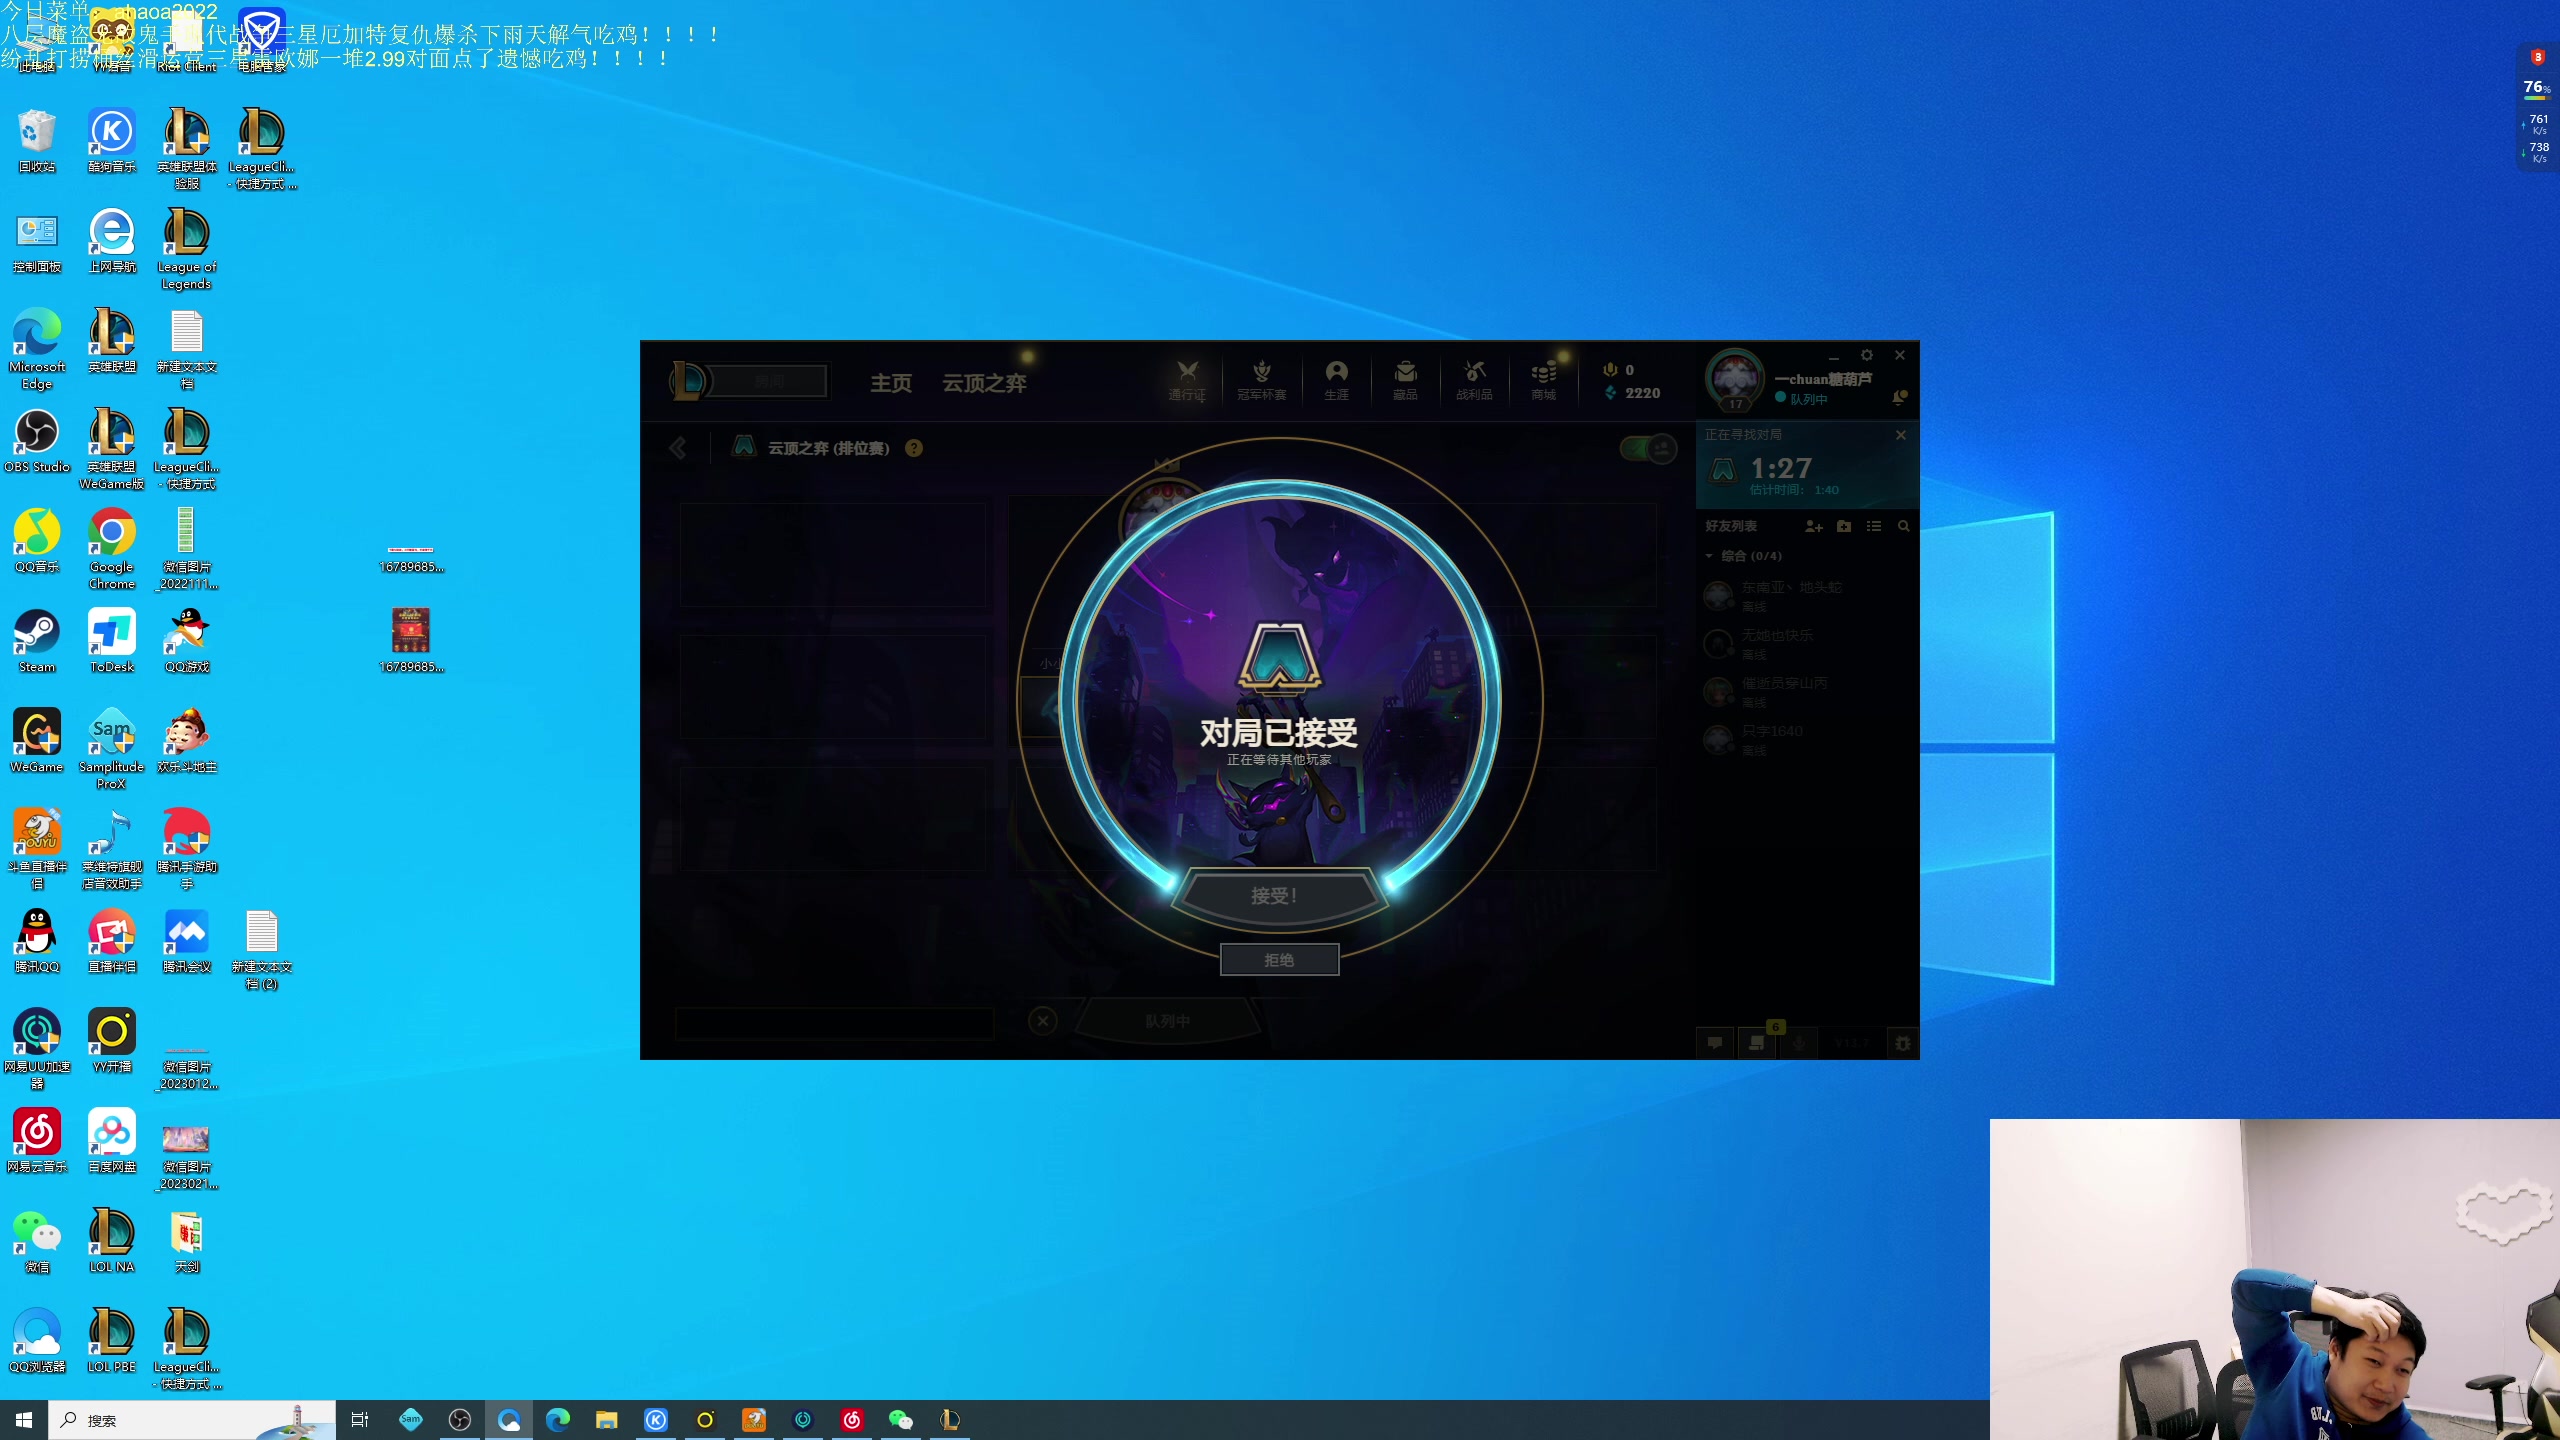
Task: Click the friends search magnifier icon
Action: 1904,526
